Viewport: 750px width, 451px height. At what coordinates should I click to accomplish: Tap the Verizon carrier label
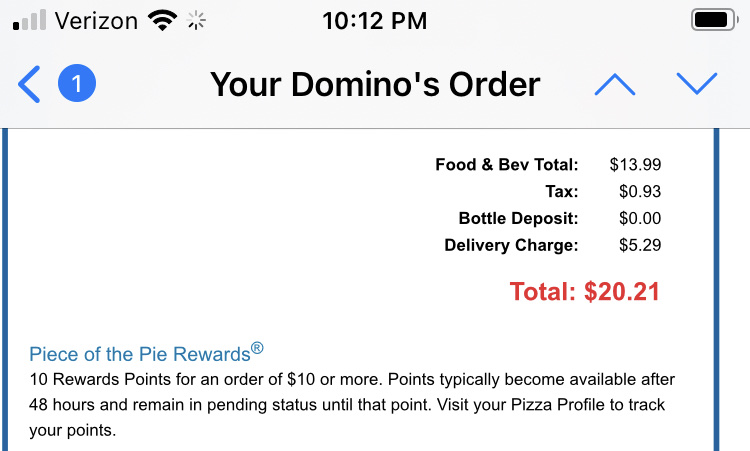tap(96, 21)
